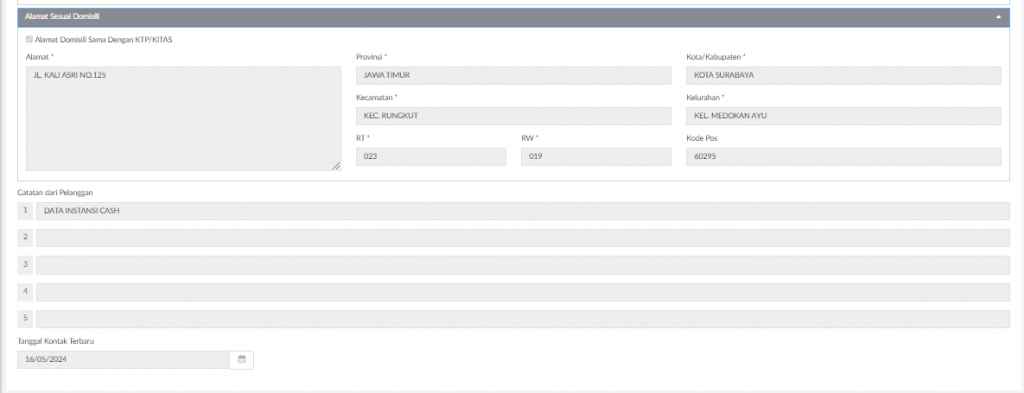Click the empty customer note field 2
The width and height of the screenshot is (1024, 393).
(x=523, y=238)
